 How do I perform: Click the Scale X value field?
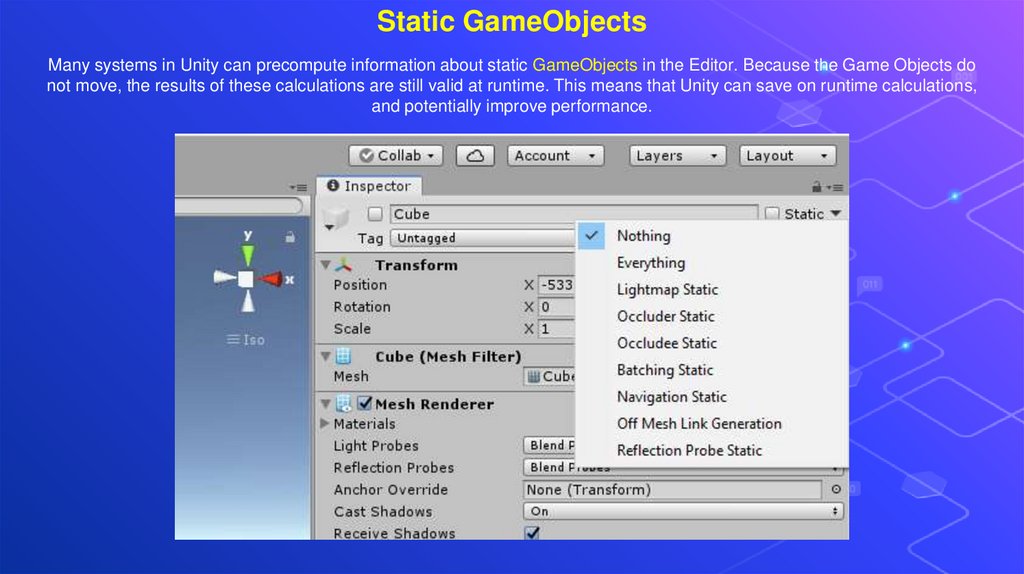coord(556,328)
